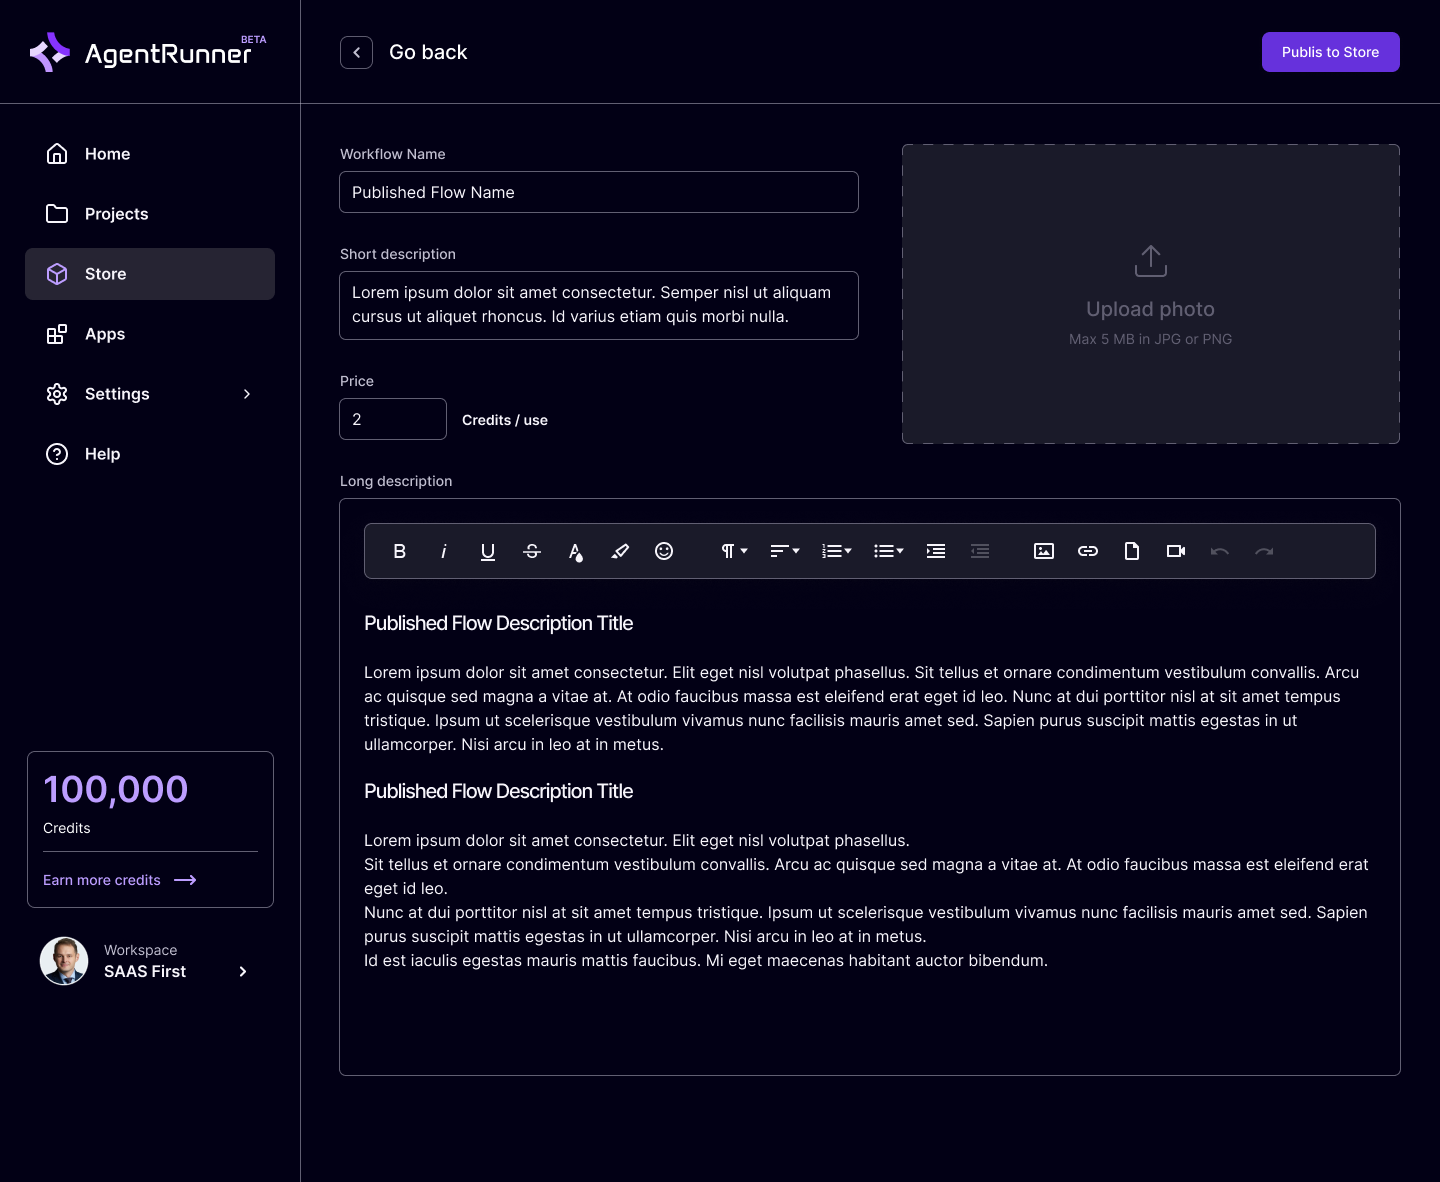Click the Upload photo area
The image size is (1440, 1182).
click(1150, 293)
